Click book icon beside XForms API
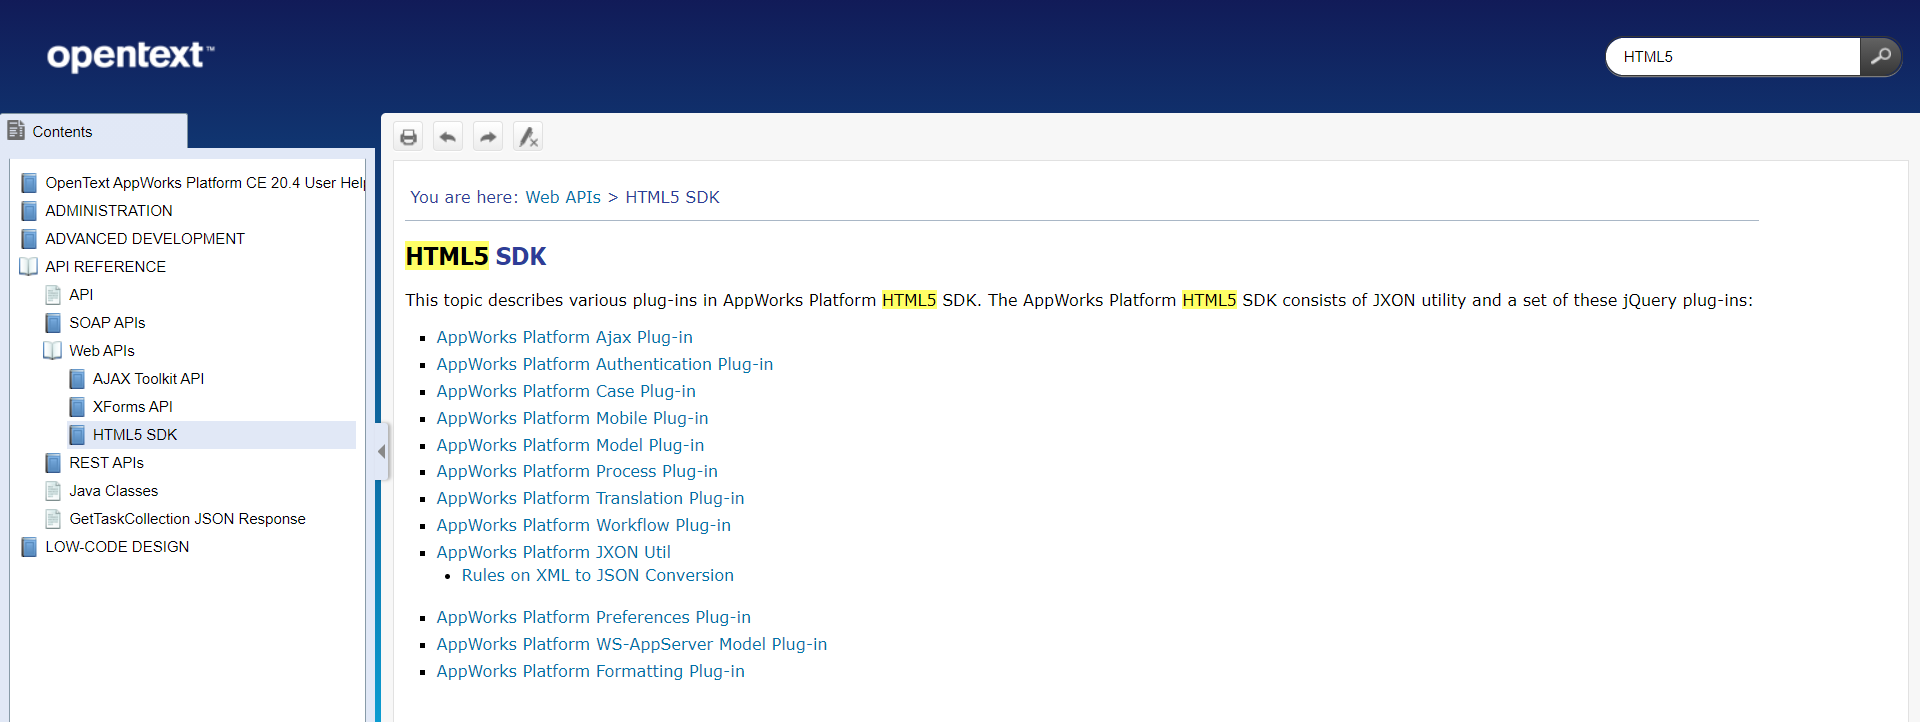 pyautogui.click(x=77, y=407)
